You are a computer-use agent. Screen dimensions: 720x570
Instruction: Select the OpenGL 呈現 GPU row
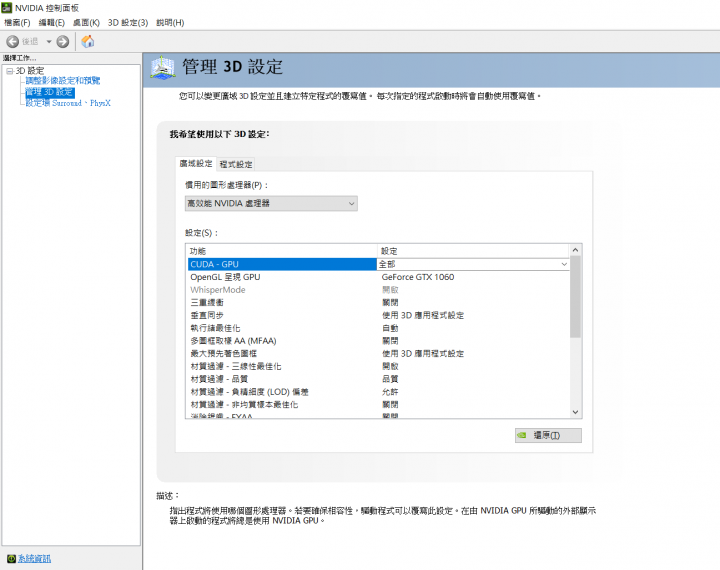coord(379,277)
